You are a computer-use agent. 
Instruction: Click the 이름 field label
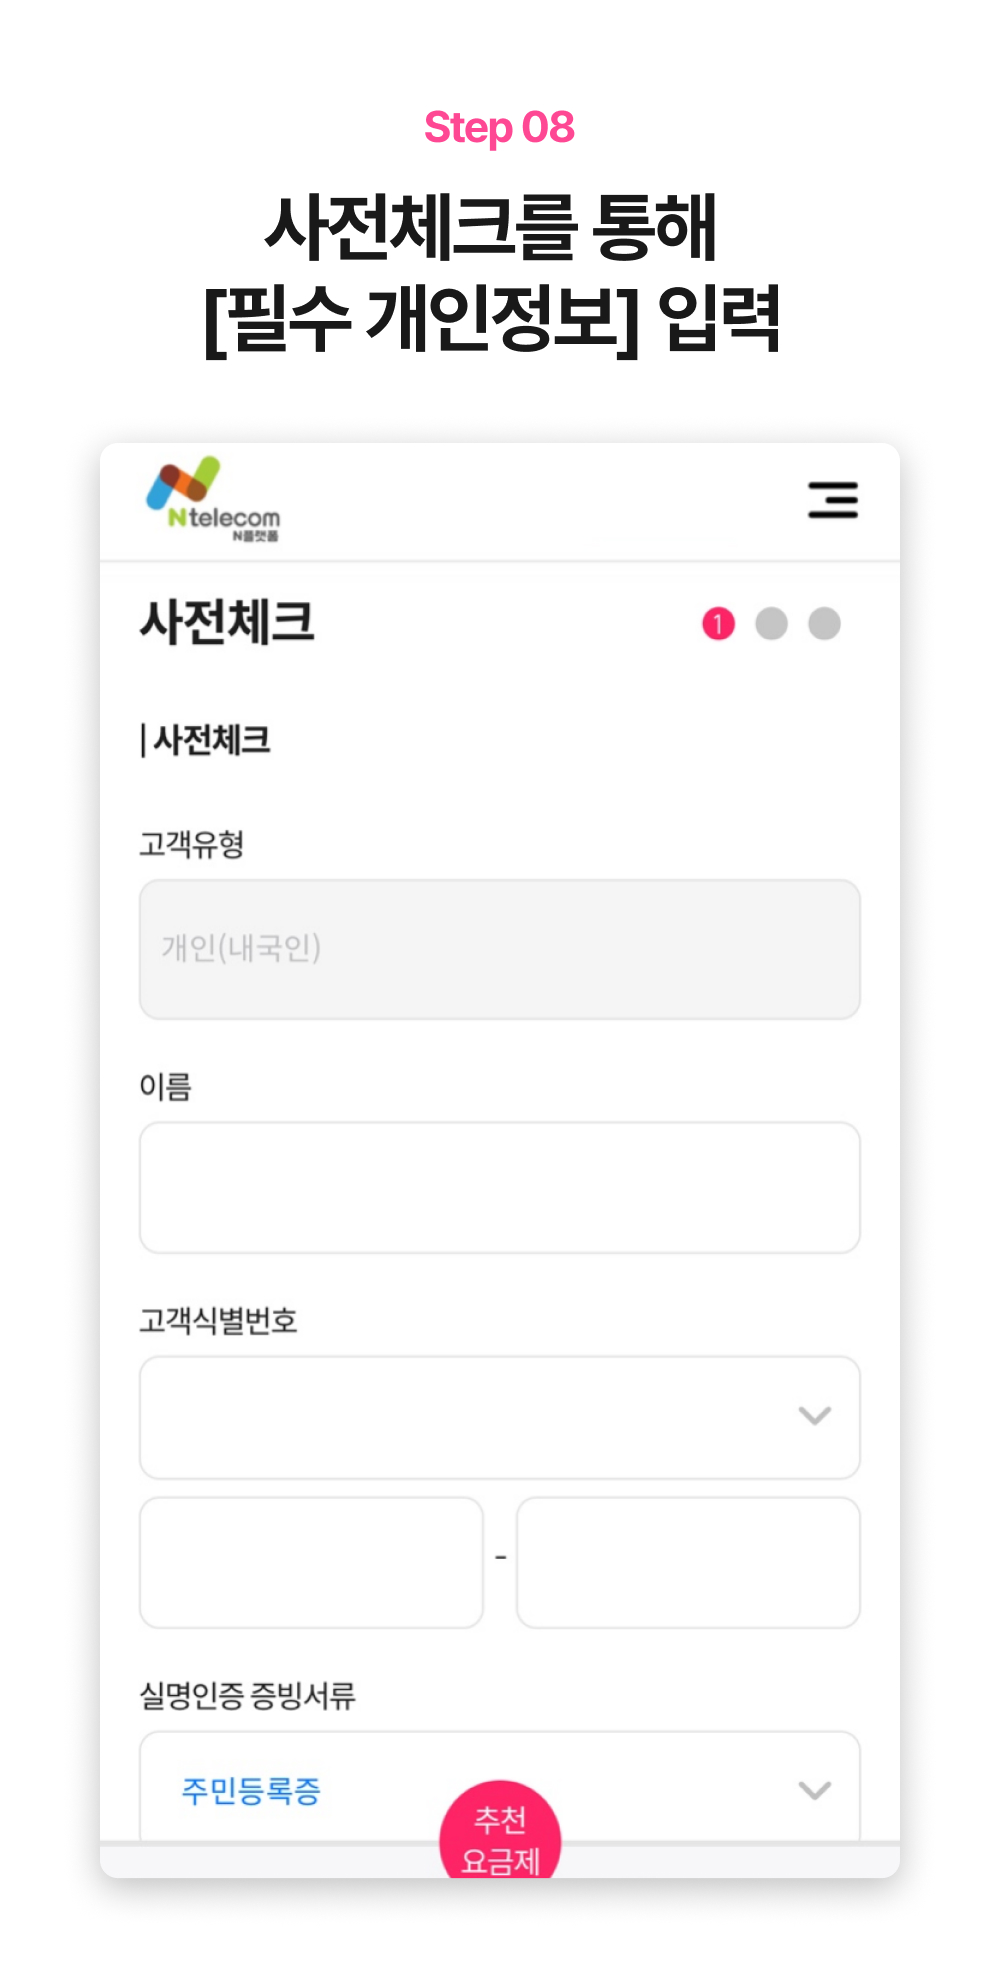click(x=165, y=1087)
